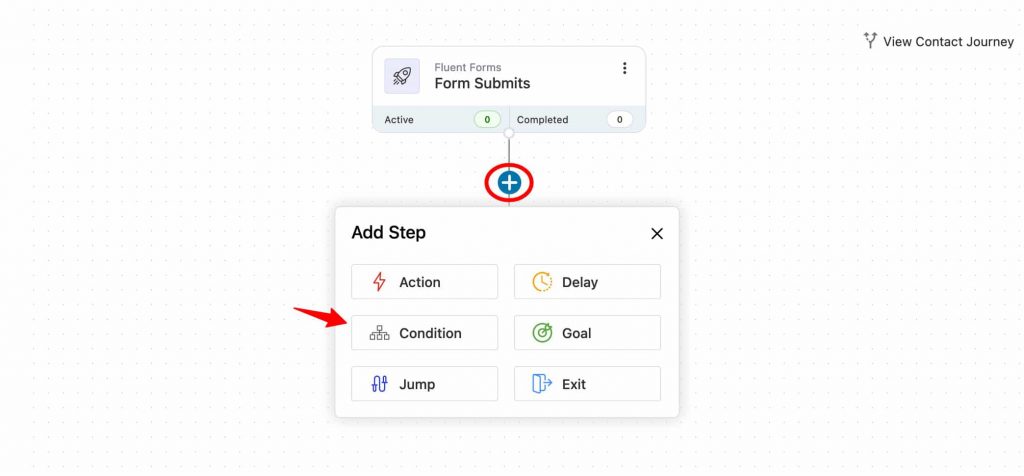This screenshot has height=476, width=1024.
Task: Click the Completed count badge
Action: point(620,119)
